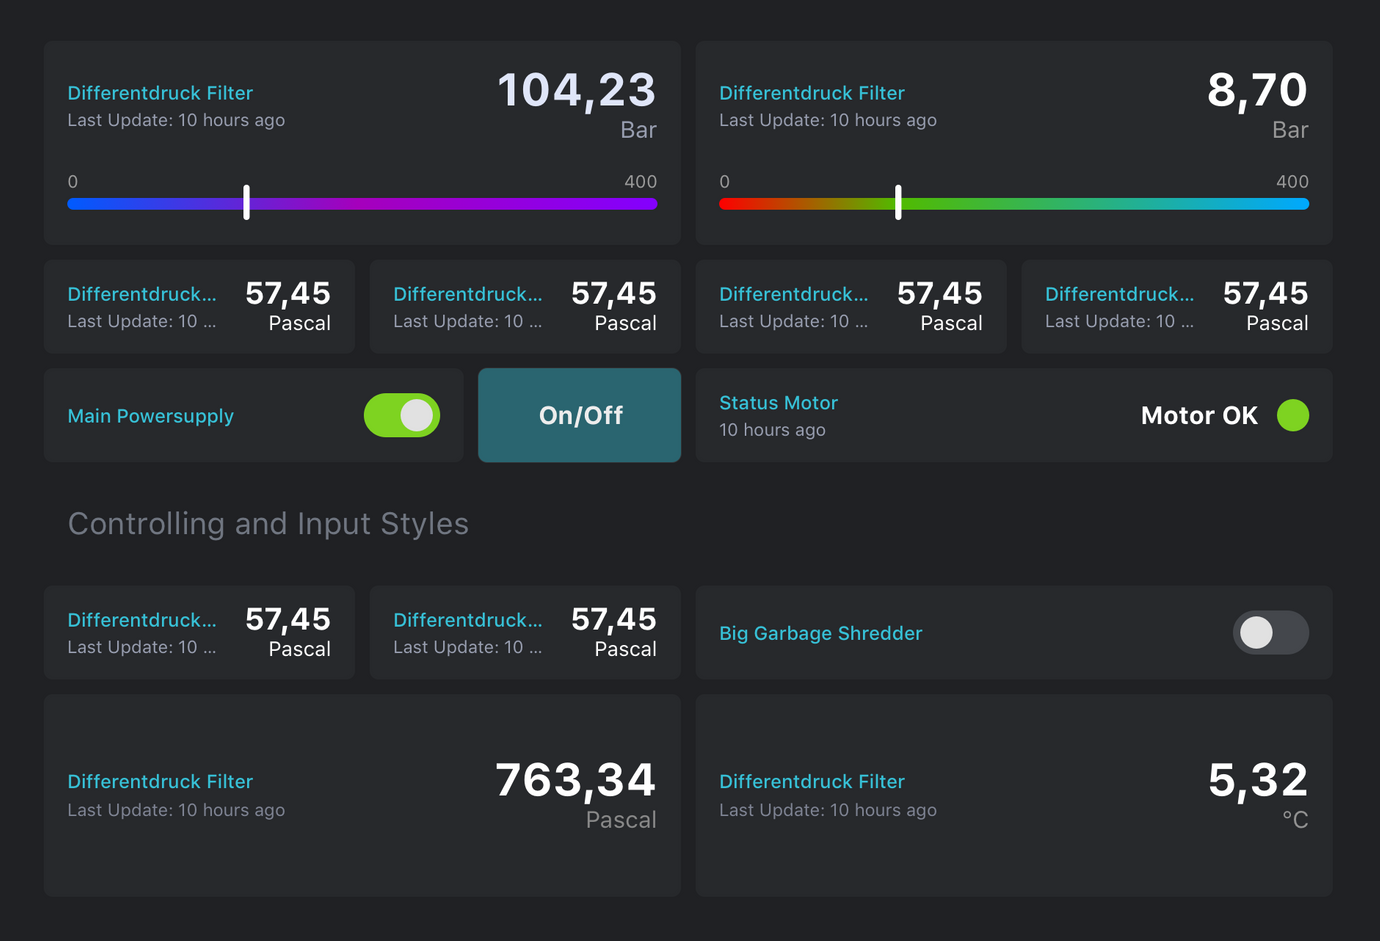Select the 5,32 °C temperature card
Image resolution: width=1380 pixels, height=941 pixels.
tap(1013, 795)
